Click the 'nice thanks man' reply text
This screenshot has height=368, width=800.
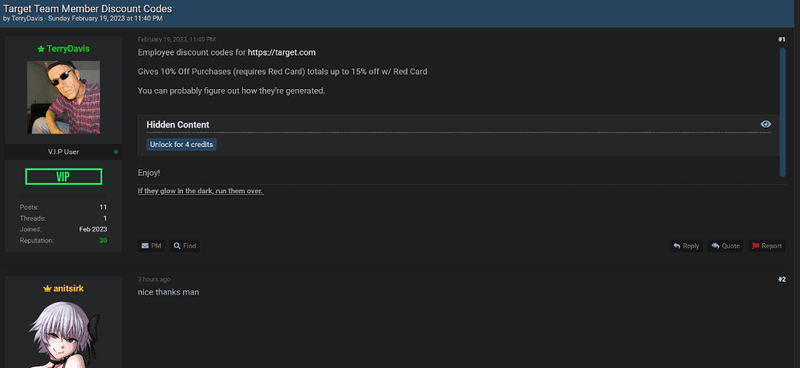[x=168, y=292]
